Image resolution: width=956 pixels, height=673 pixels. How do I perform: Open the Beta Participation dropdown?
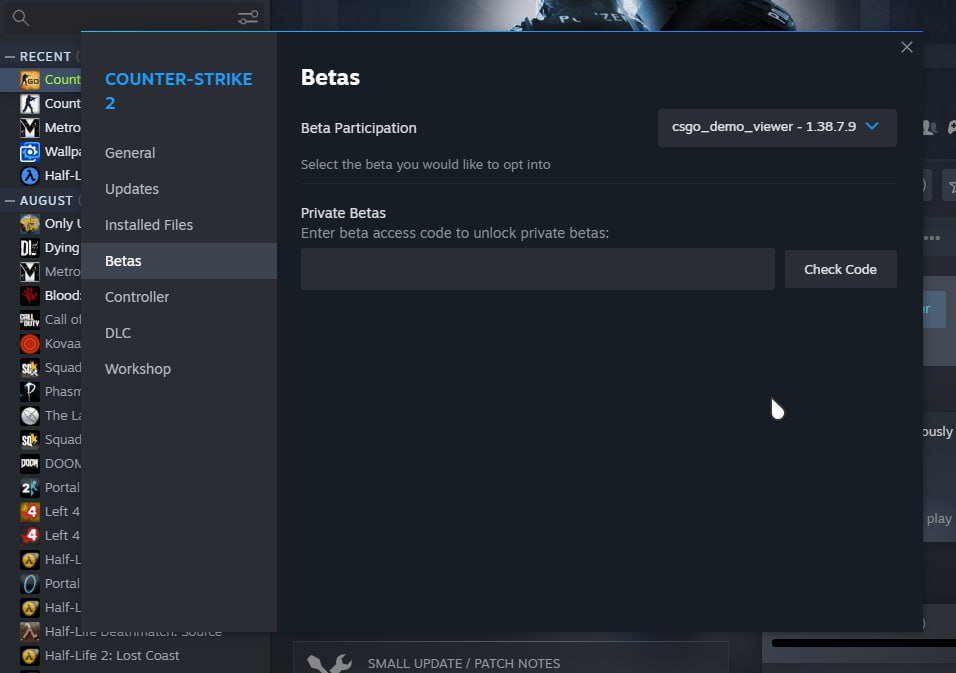pos(777,127)
